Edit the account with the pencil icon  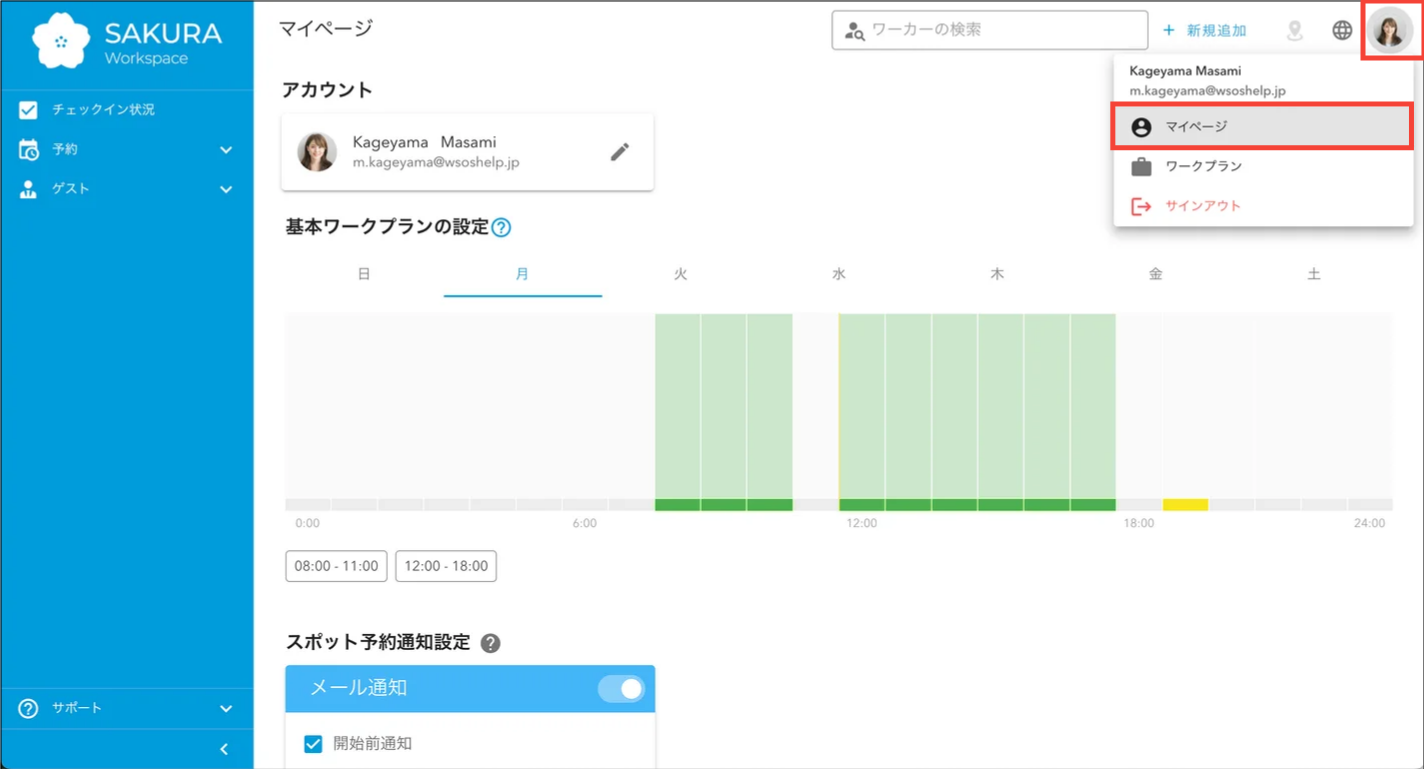[x=620, y=150]
